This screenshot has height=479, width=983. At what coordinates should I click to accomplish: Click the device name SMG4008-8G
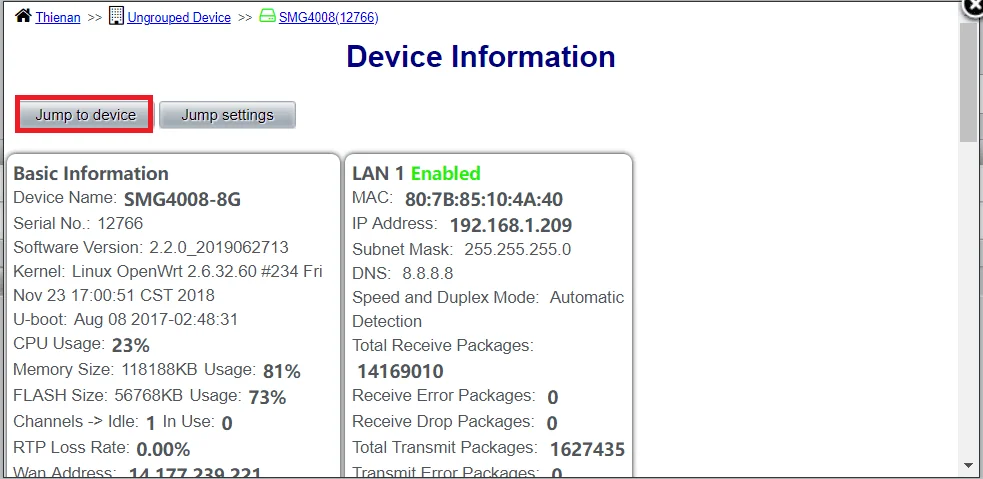coord(182,199)
